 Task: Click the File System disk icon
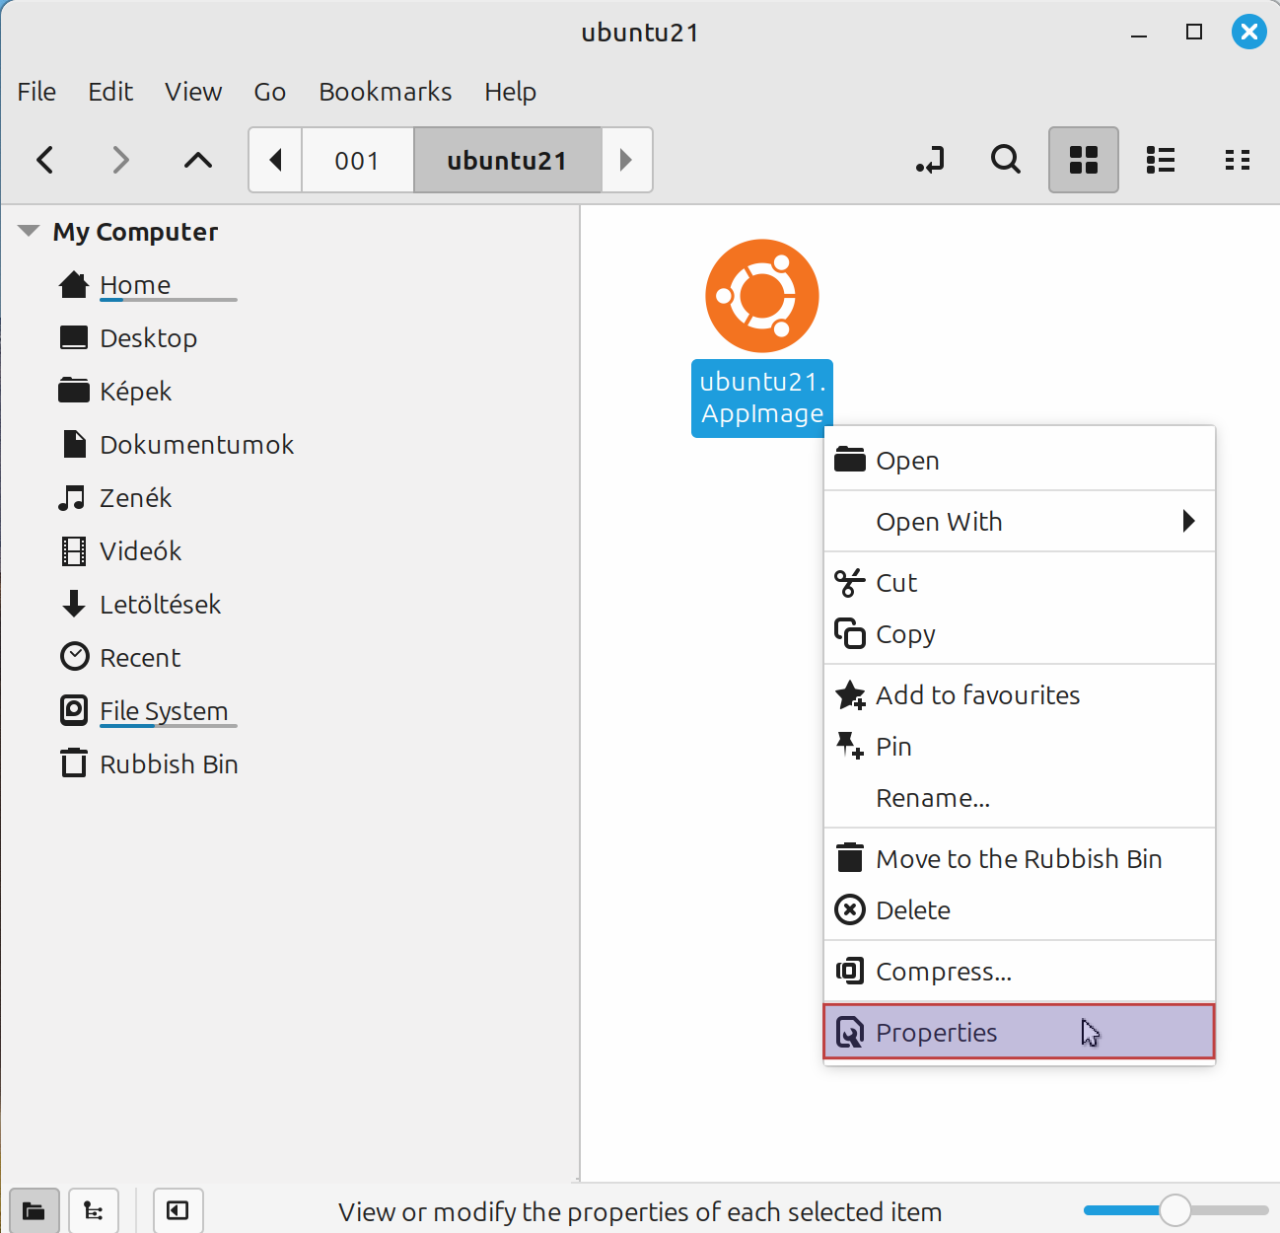[x=74, y=710]
